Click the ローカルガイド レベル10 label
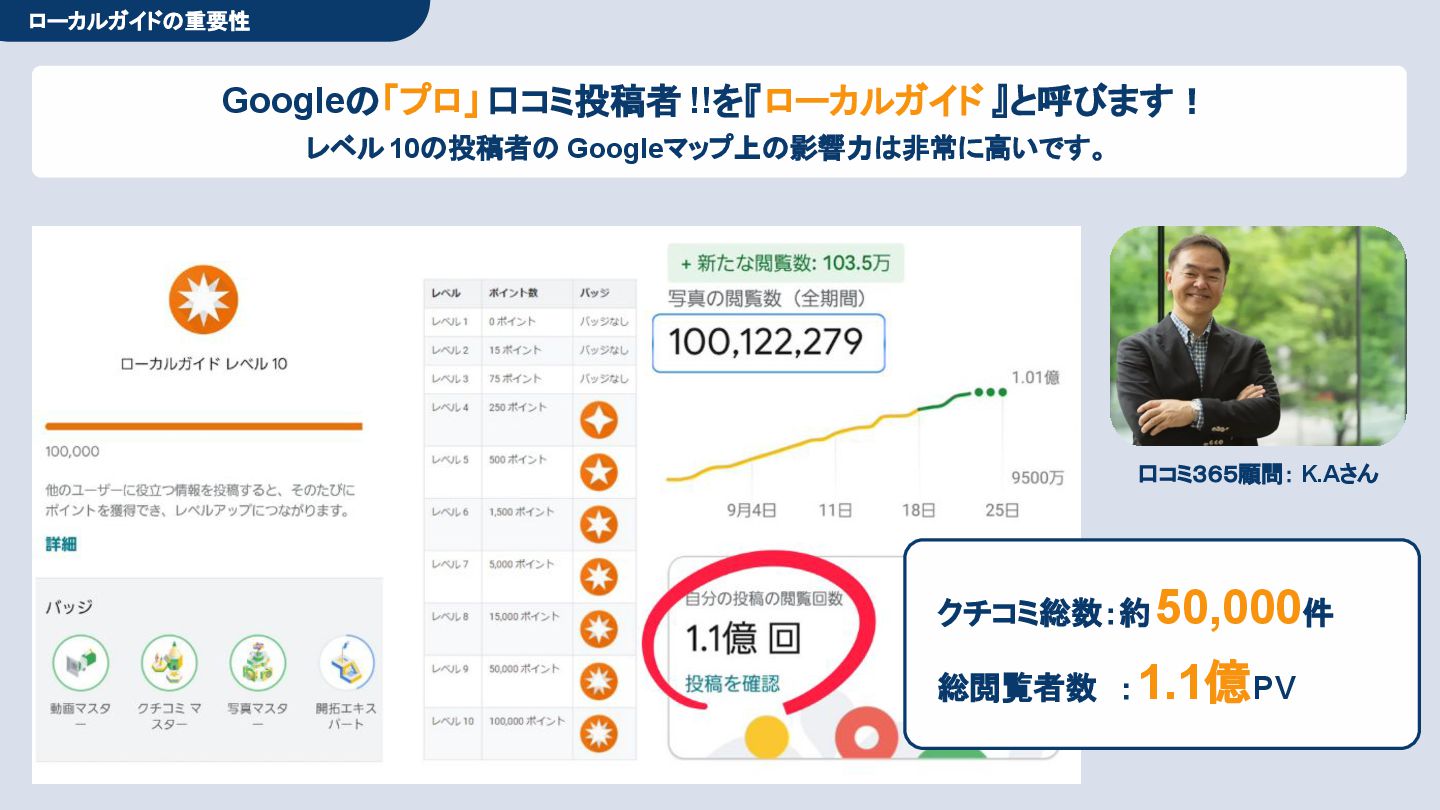This screenshot has width=1440, height=810. tap(203, 364)
